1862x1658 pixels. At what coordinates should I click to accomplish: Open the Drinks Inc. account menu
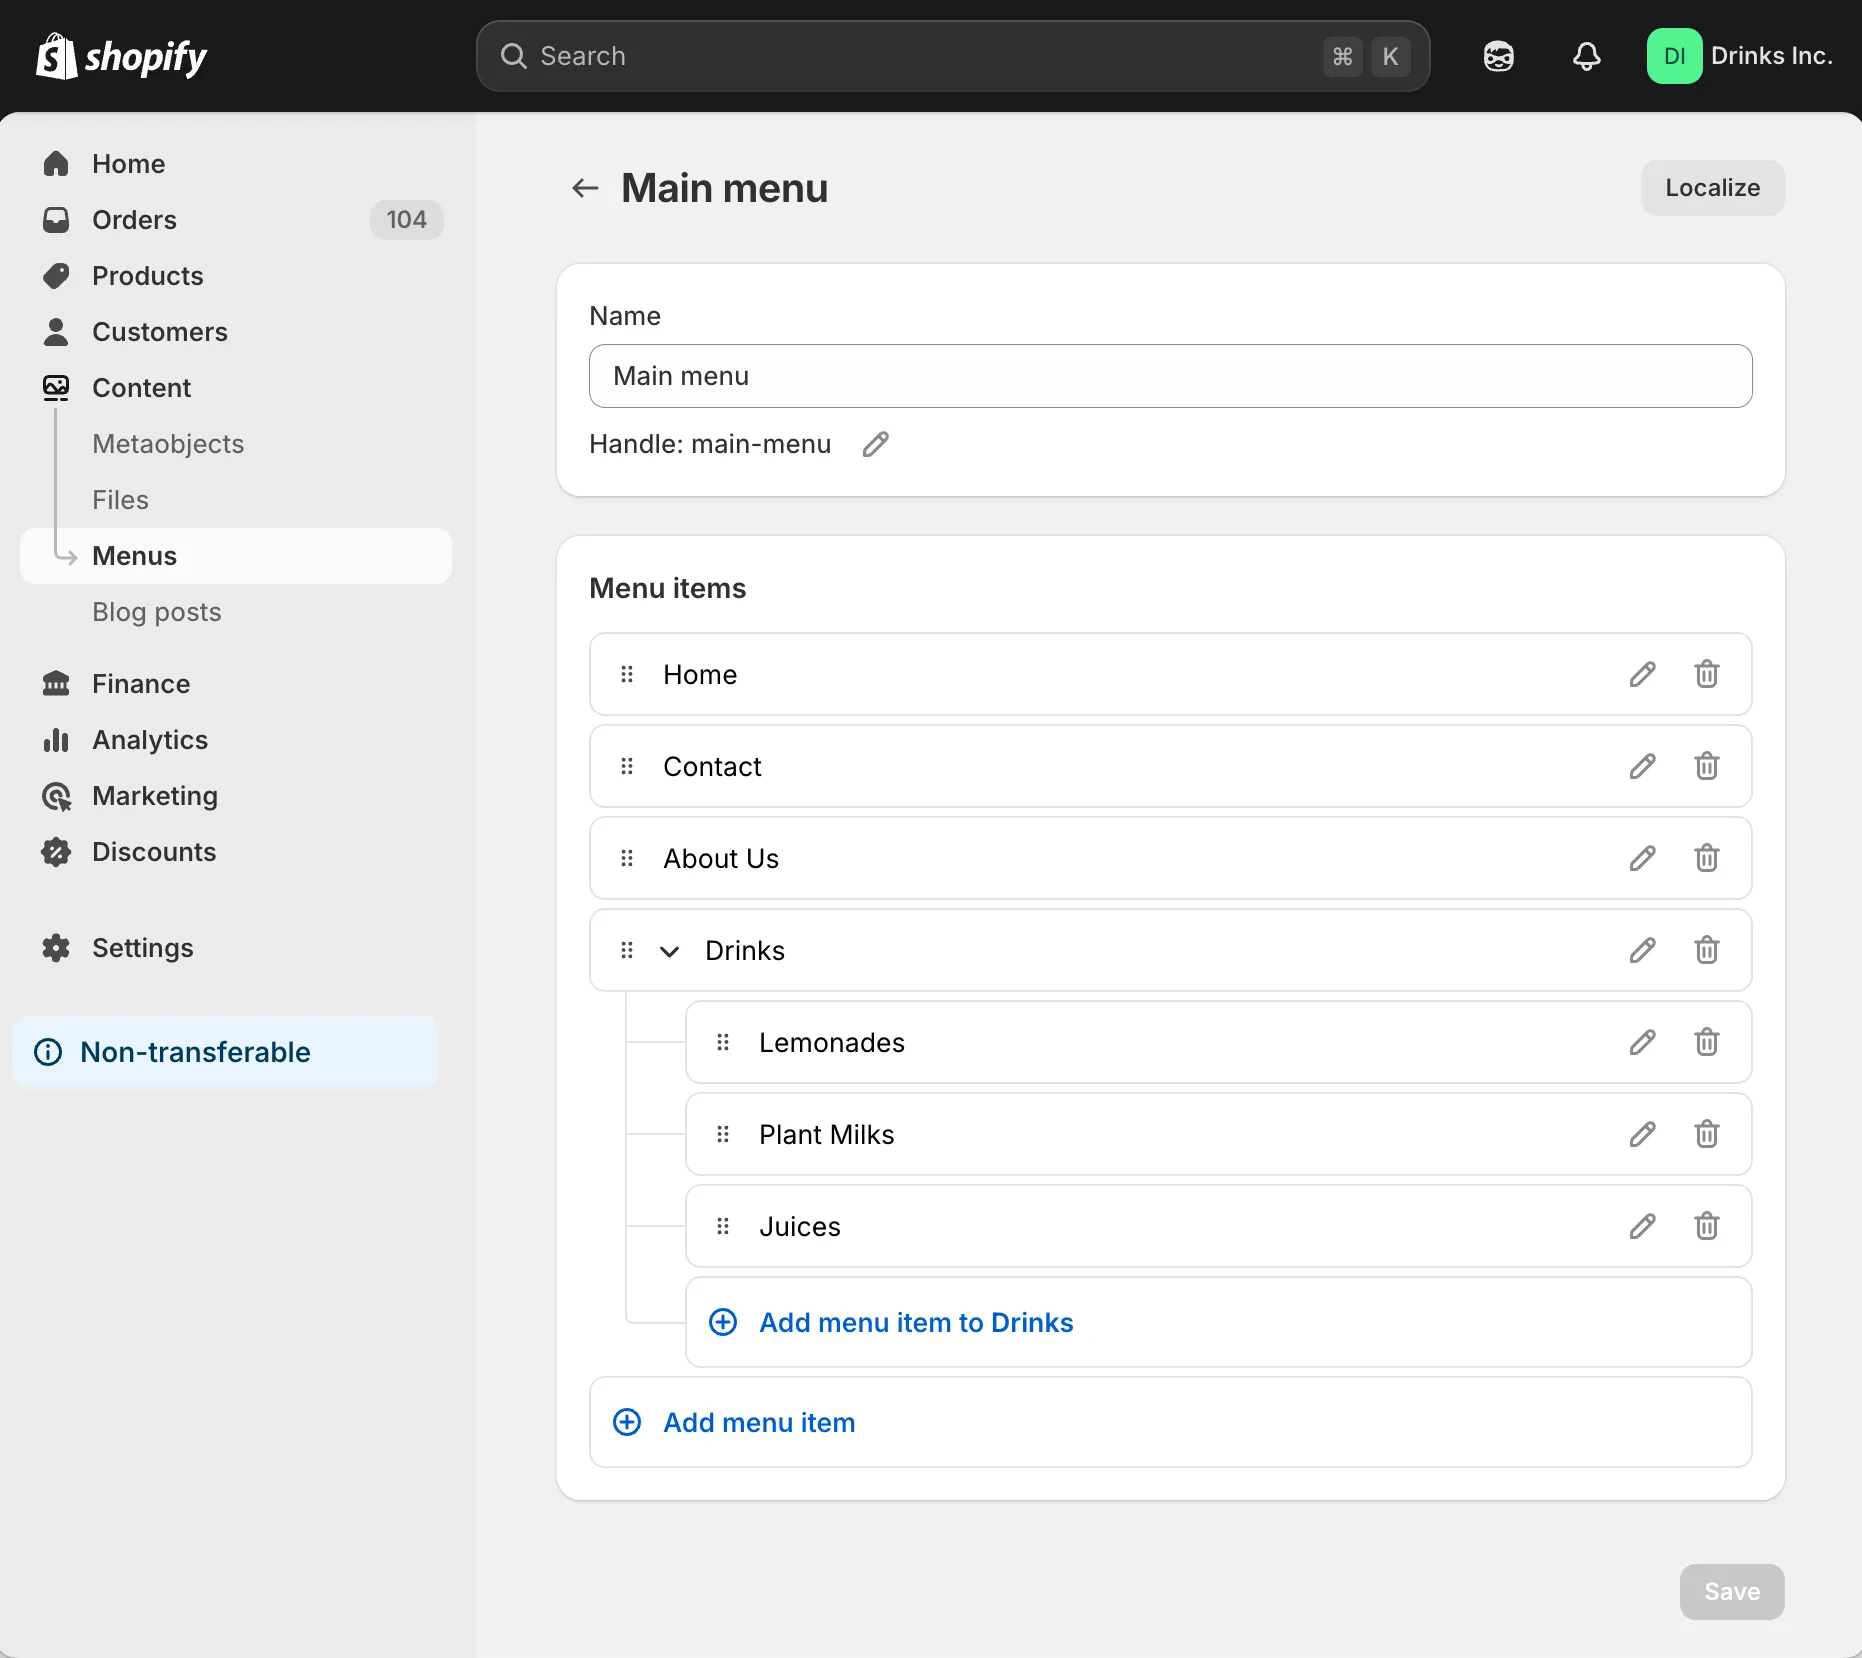tap(1742, 56)
